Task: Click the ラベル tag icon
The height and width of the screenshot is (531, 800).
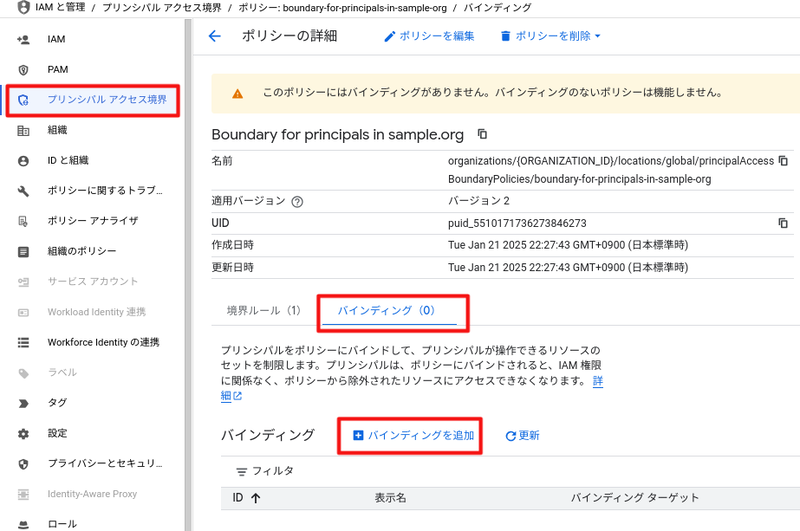Action: click(23, 373)
